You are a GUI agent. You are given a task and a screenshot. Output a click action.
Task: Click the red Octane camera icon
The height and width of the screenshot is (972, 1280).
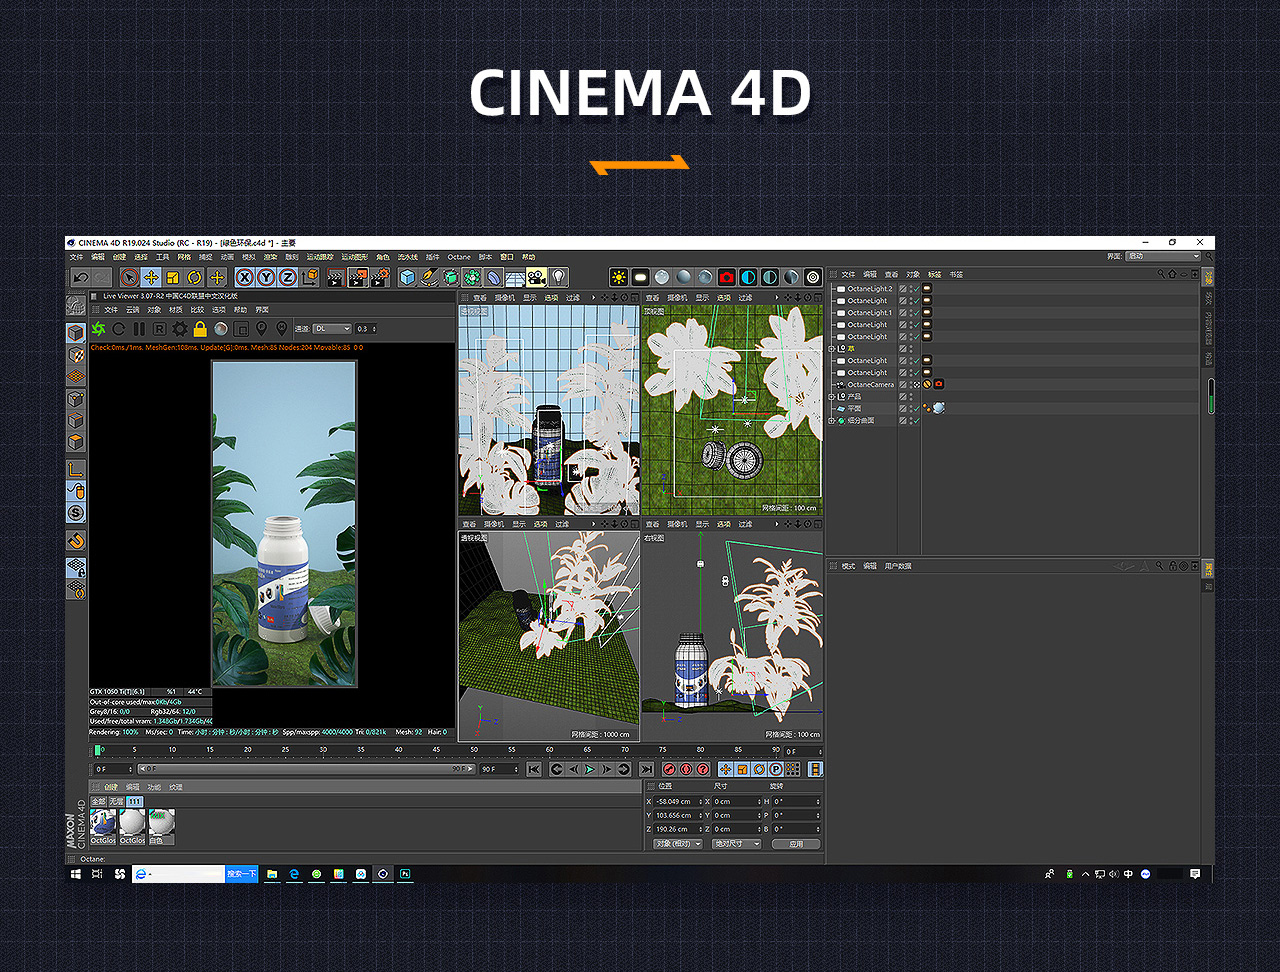727,277
